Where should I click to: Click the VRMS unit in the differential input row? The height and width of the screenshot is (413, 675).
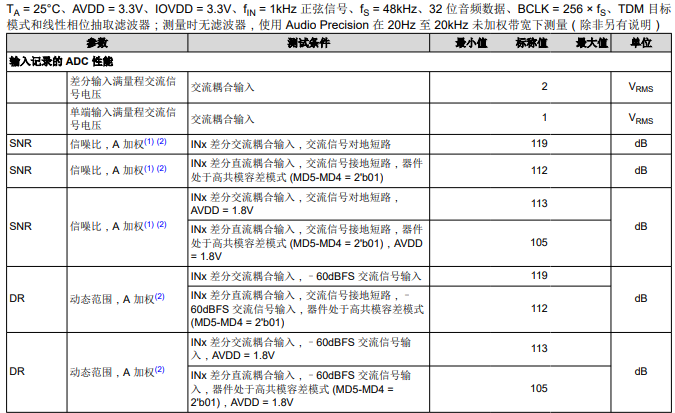tap(641, 87)
